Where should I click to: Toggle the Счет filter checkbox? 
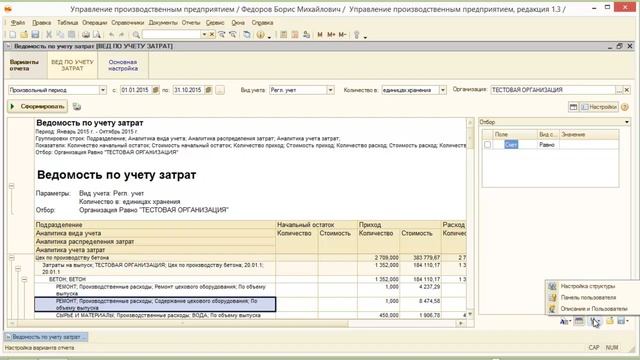tap(487, 144)
